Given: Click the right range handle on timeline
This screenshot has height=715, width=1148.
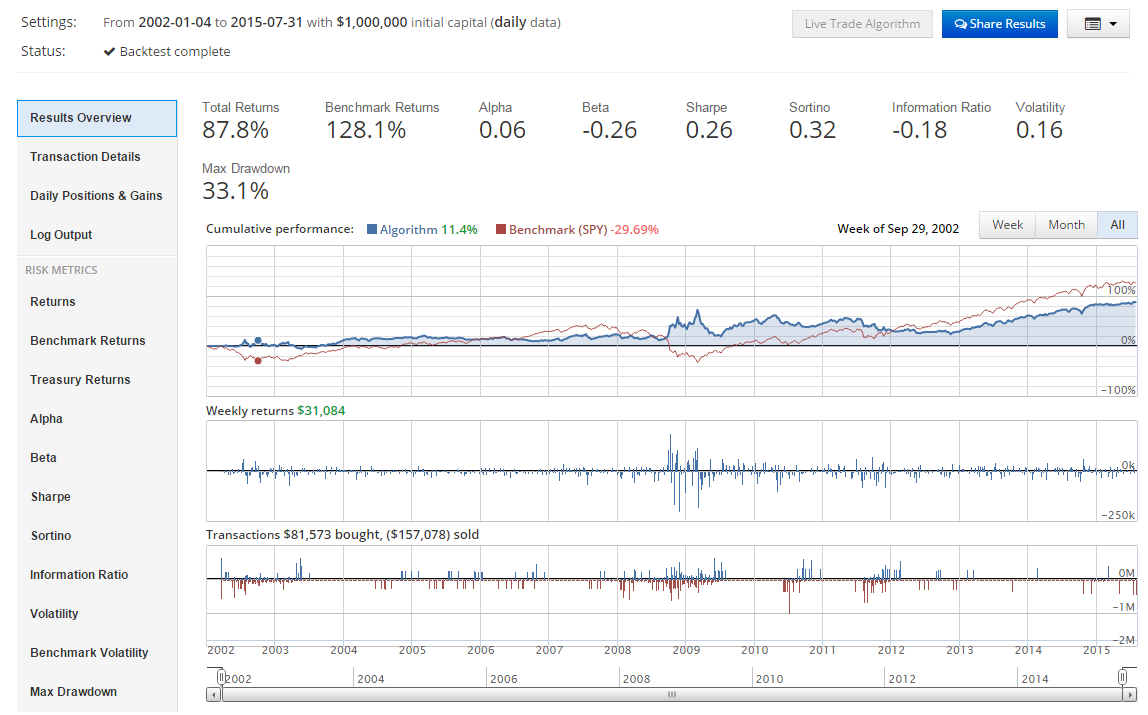Looking at the screenshot, I should (1122, 677).
